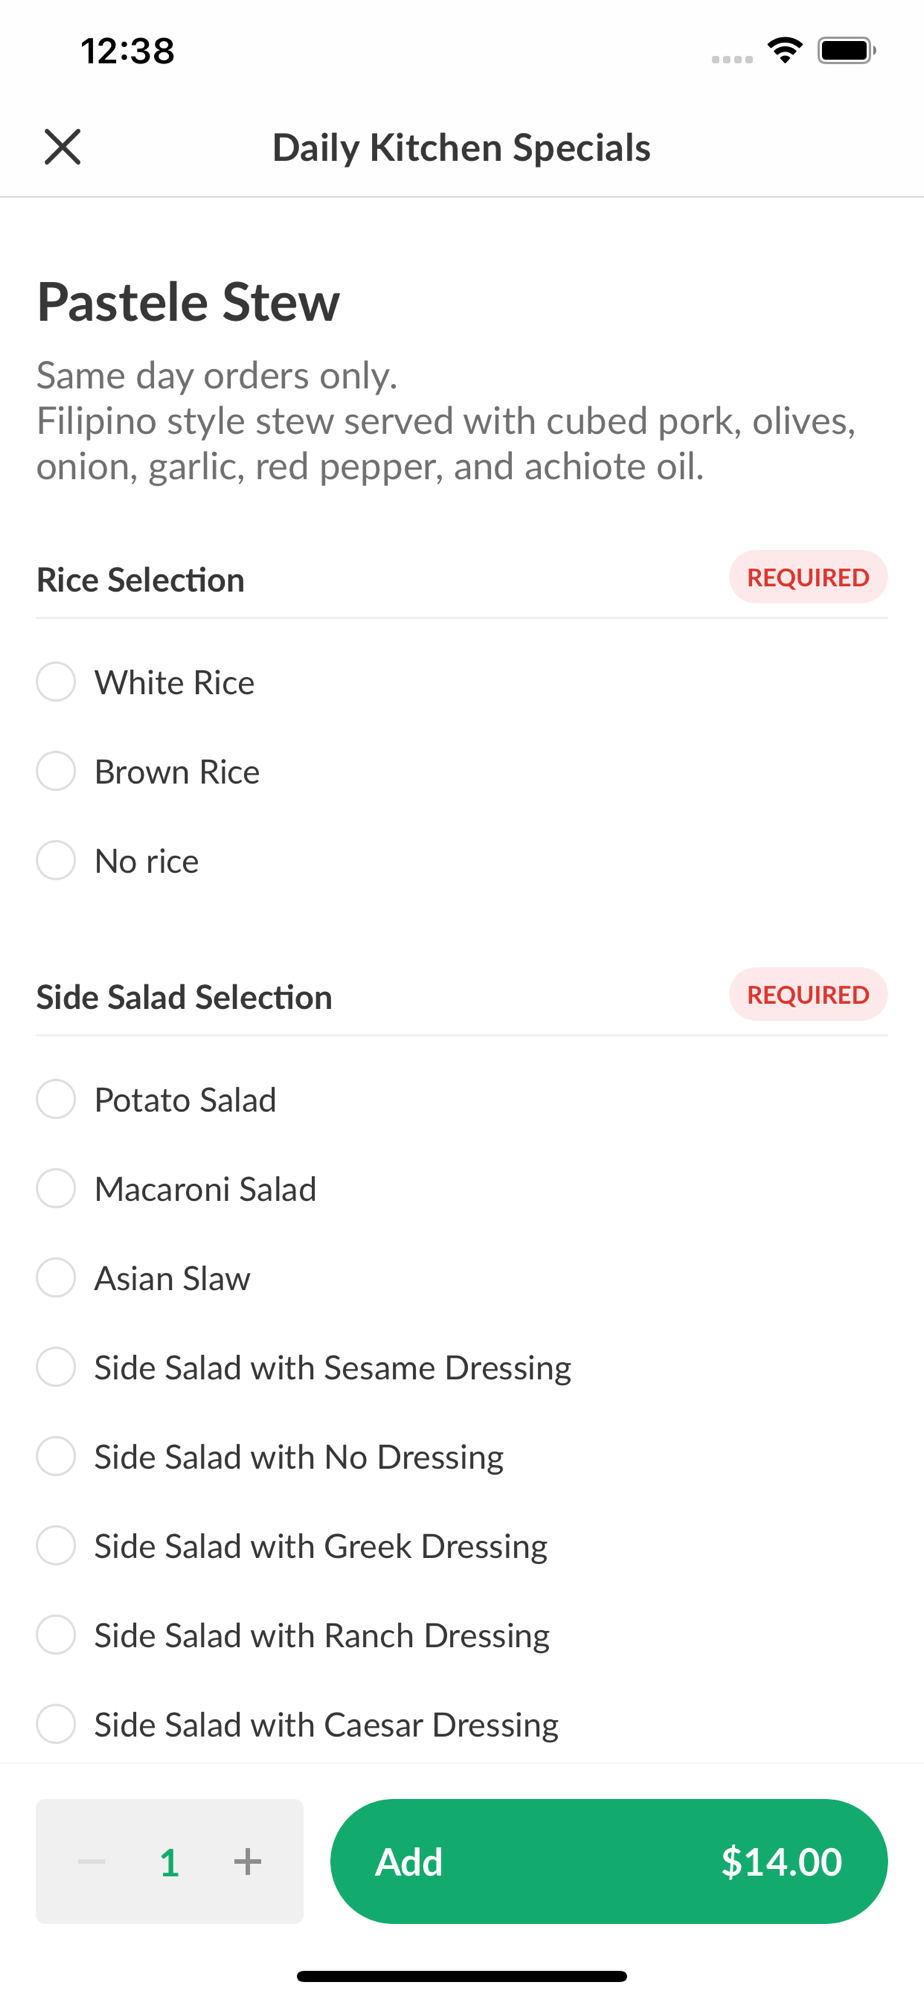Select Asian Slaw radio button
Viewport: 924px width, 2000px height.
click(x=56, y=1278)
